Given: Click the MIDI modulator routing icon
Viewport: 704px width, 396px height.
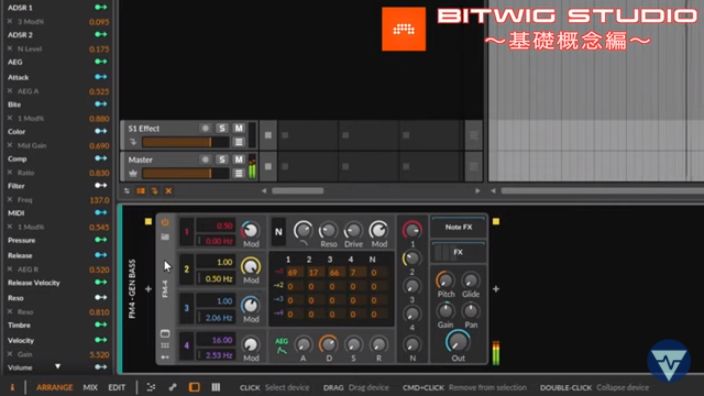Looking at the screenshot, I should (101, 212).
